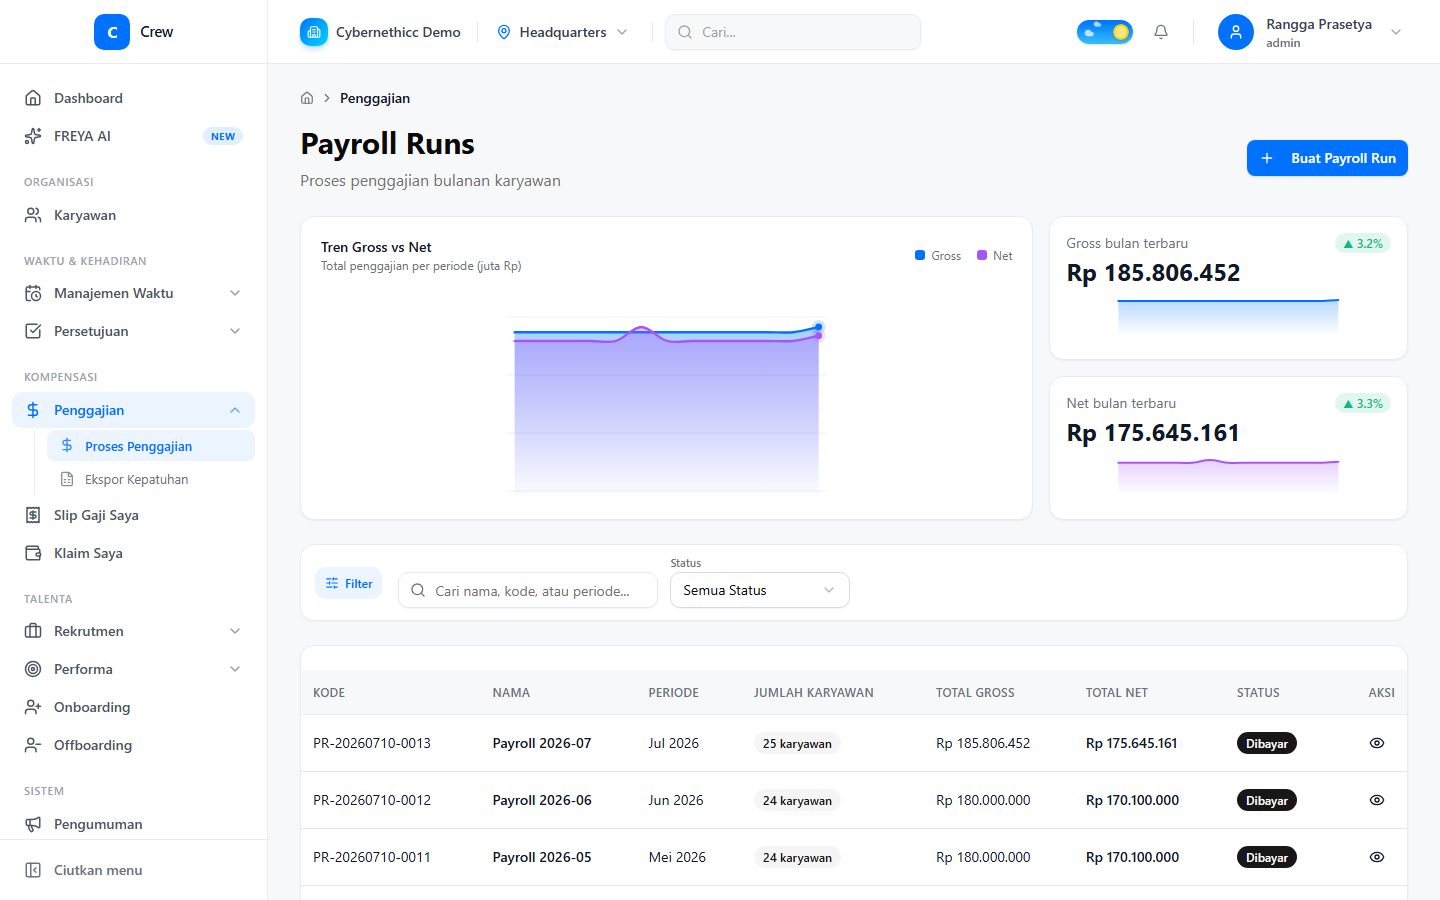Image resolution: width=1440 pixels, height=900 pixels.
Task: Click the 3.2% gross growth badge
Action: (1363, 243)
